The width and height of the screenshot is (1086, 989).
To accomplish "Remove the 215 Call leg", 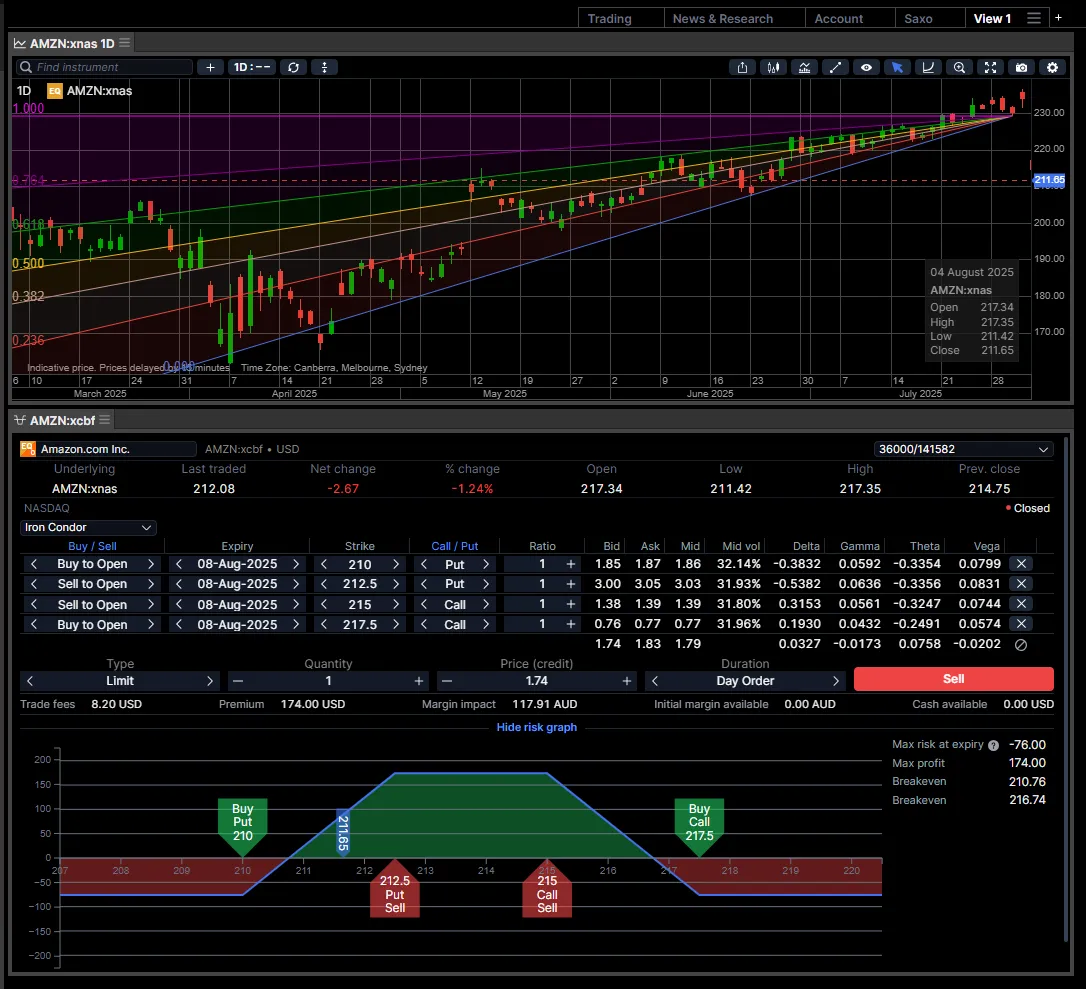I will (x=1021, y=604).
